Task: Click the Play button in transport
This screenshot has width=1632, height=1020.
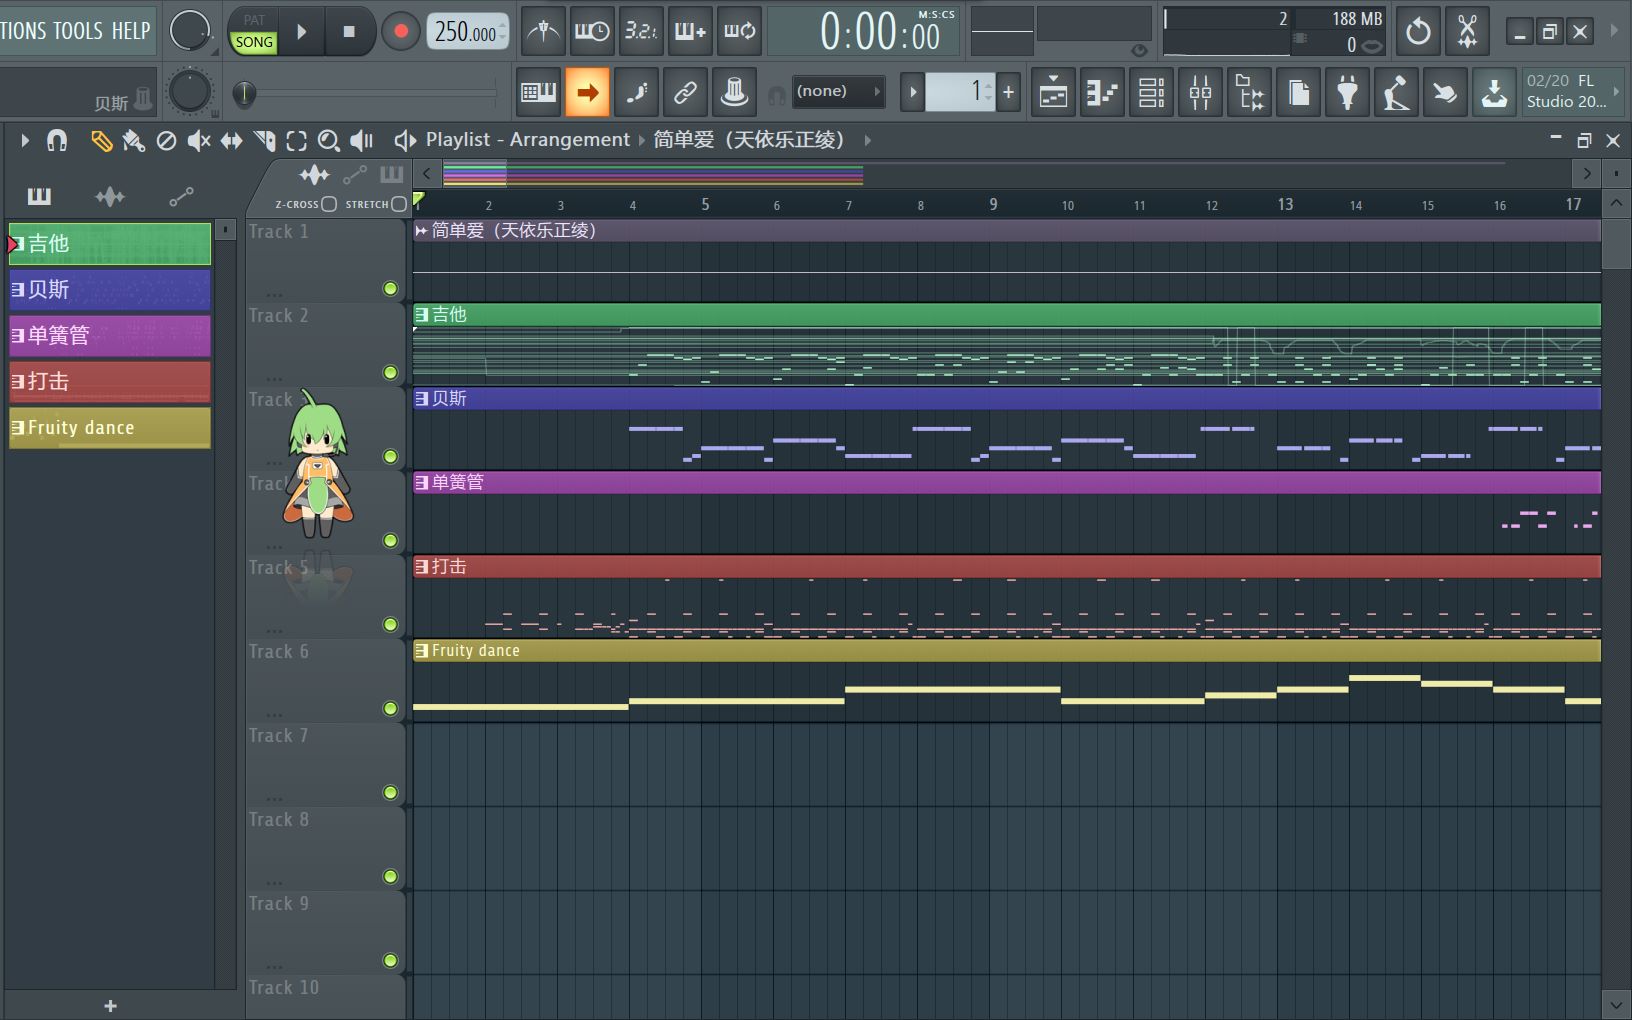Action: click(302, 32)
